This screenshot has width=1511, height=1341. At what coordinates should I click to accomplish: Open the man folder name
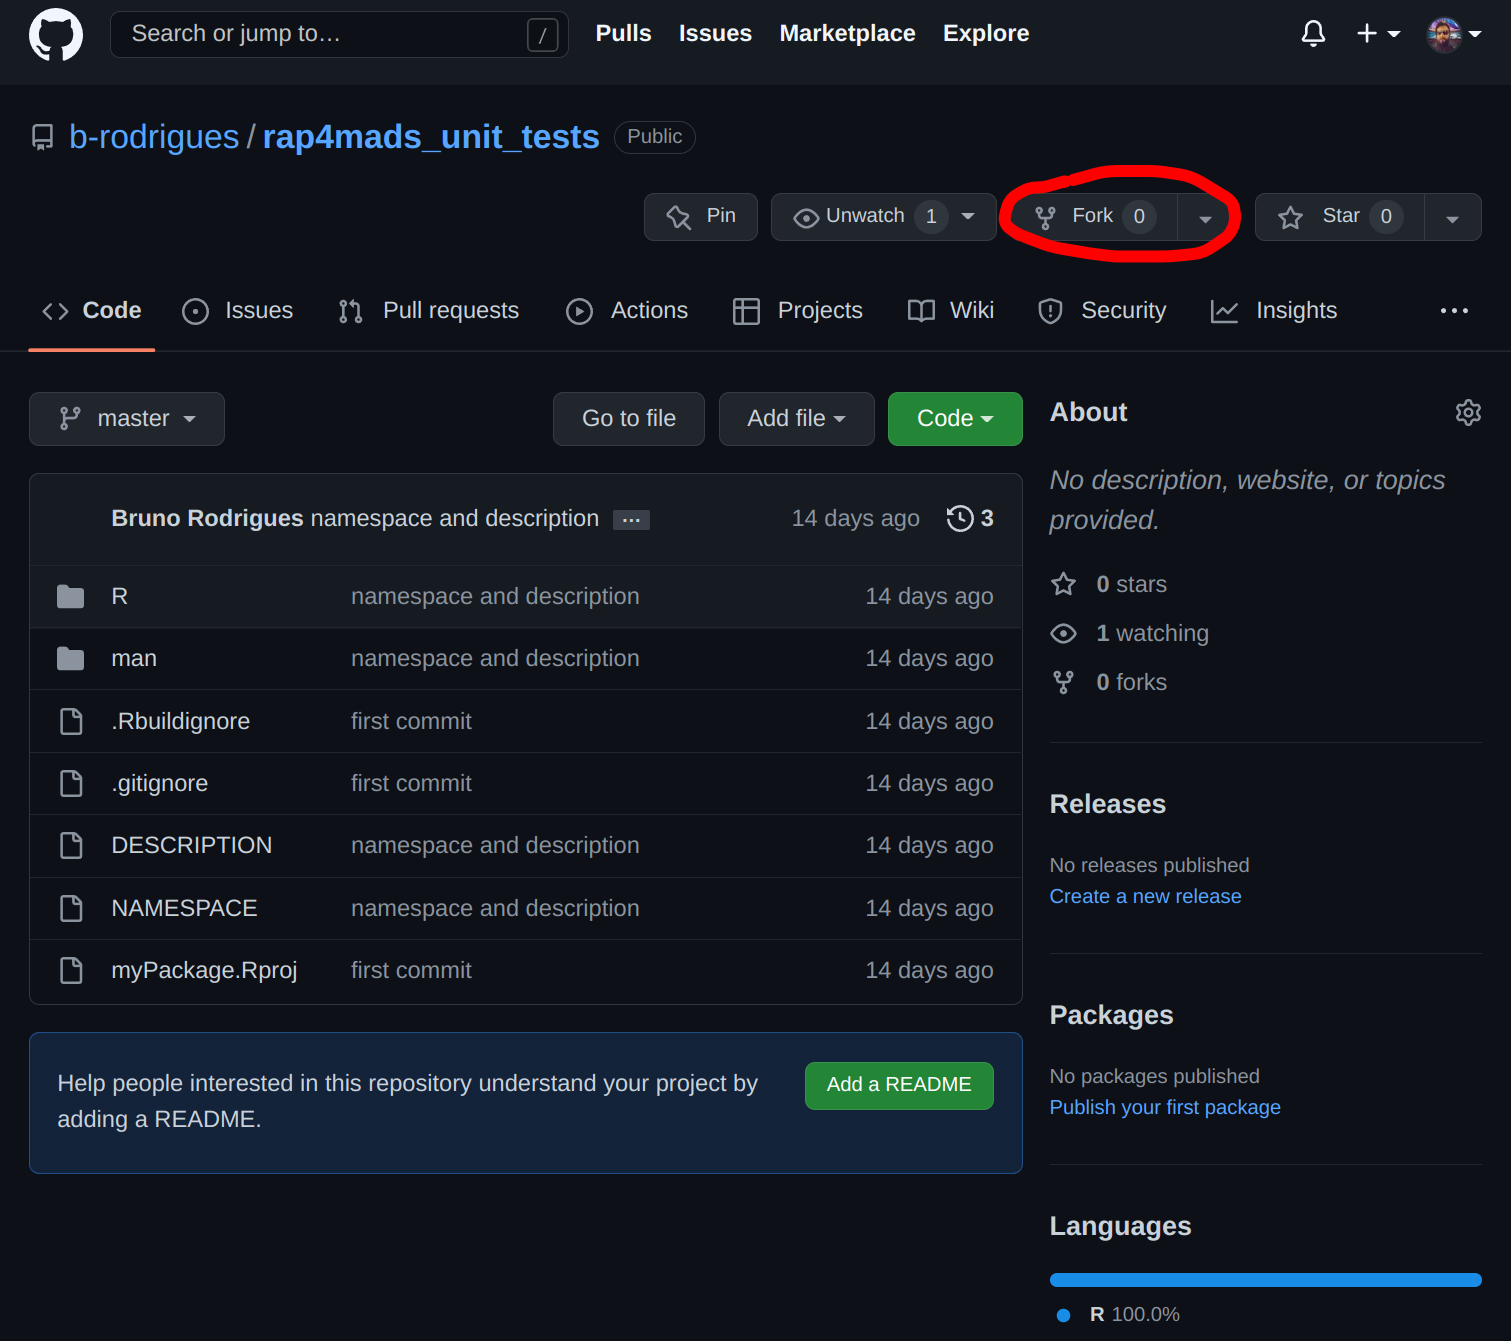tap(134, 659)
